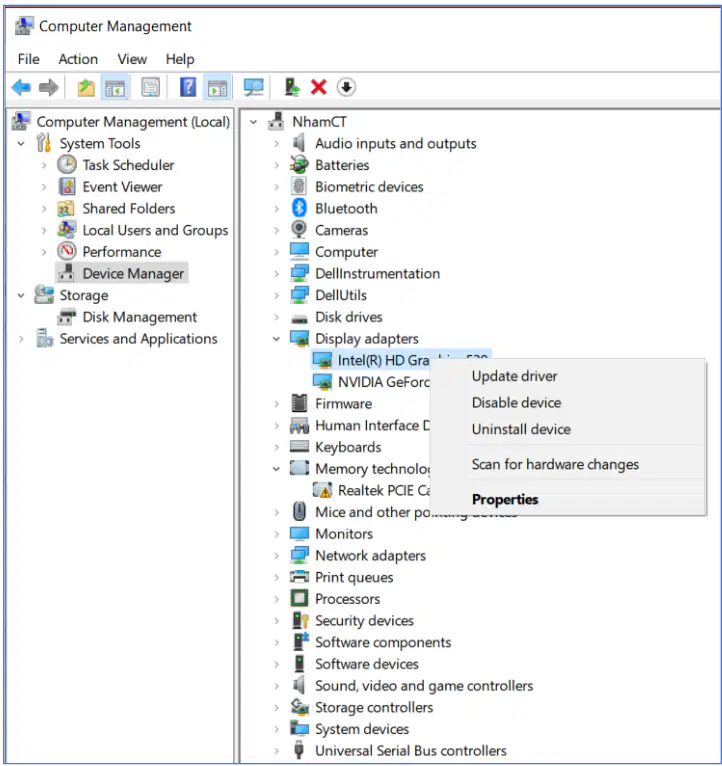Select the Human Interface Devices category

tap(372, 426)
